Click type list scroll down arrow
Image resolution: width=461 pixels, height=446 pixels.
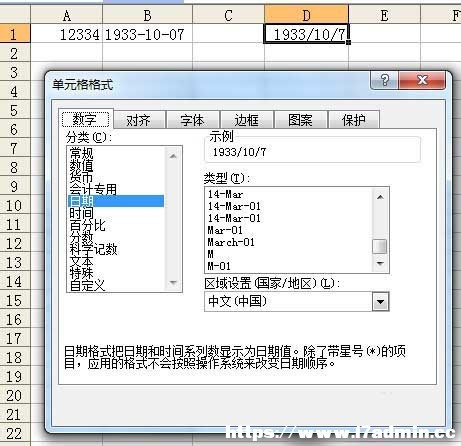coord(380,264)
